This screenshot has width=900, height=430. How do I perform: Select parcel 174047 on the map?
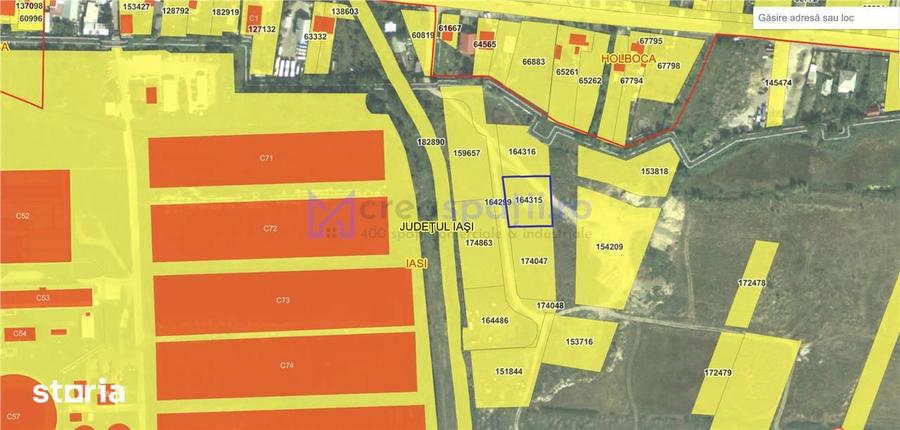tap(534, 261)
